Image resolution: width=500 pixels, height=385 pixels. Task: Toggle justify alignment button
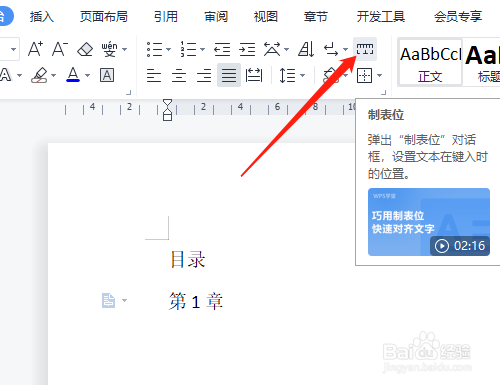(x=229, y=75)
